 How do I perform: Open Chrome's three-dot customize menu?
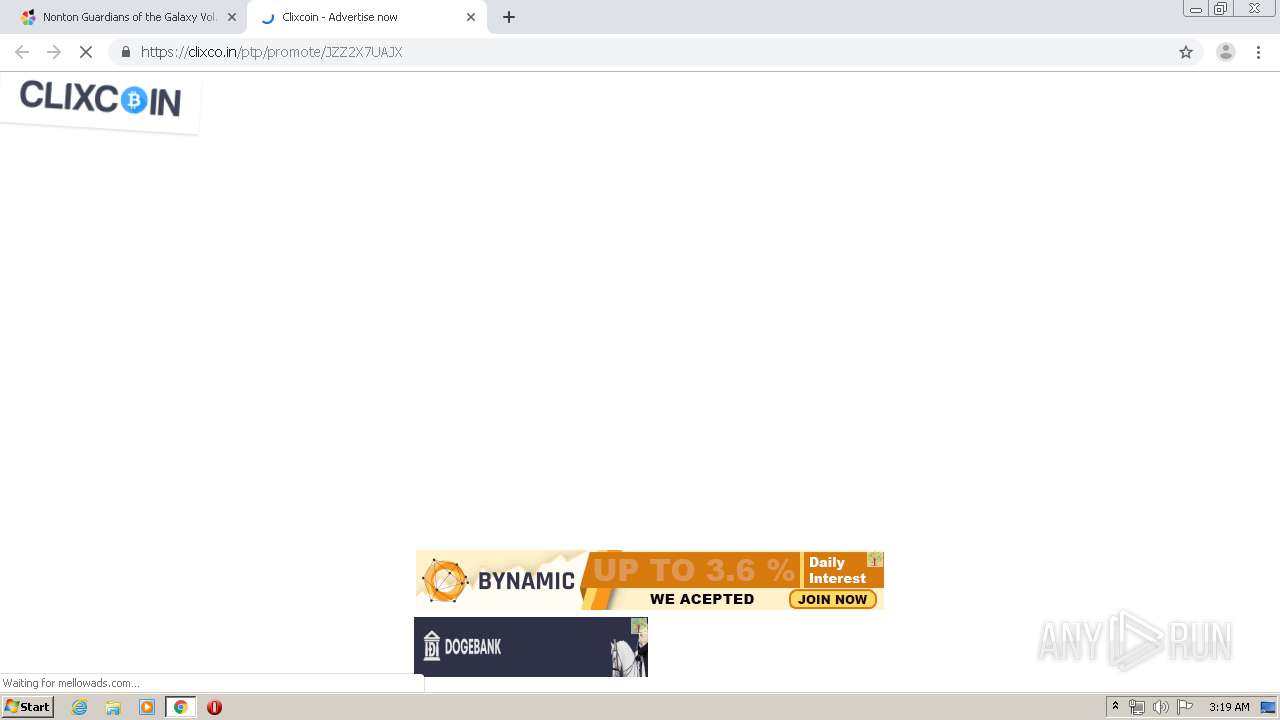[x=1258, y=52]
